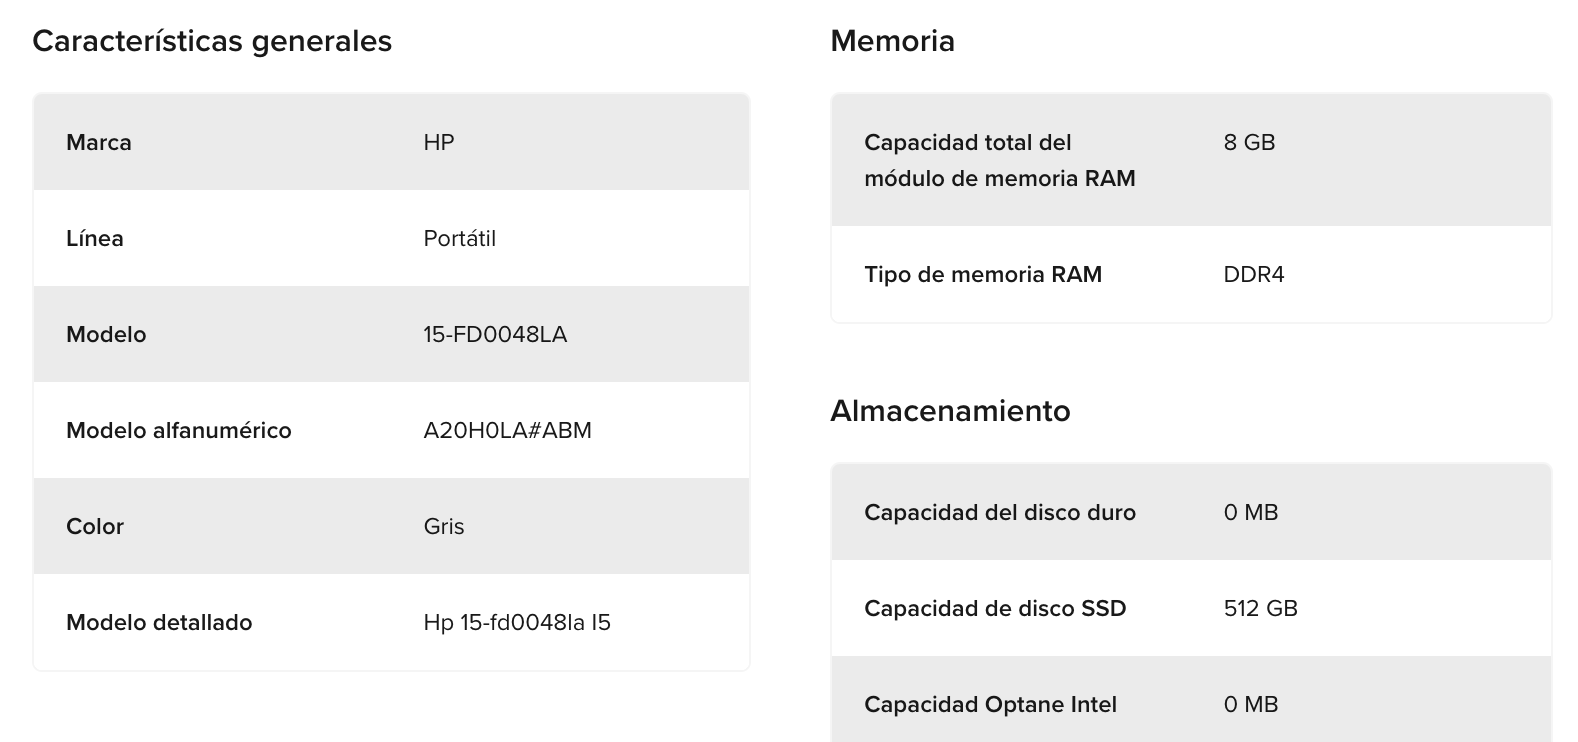This screenshot has width=1578, height=742.
Task: Click the Capacidad Optane Intel label
Action: click(x=991, y=704)
